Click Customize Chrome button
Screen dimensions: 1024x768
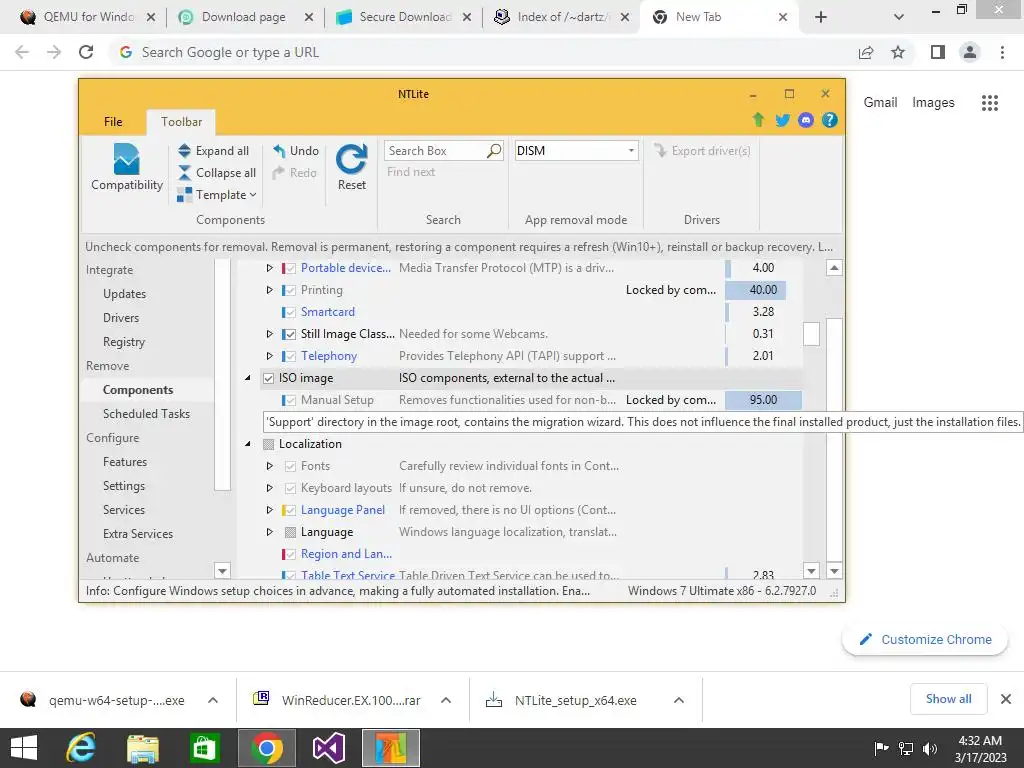[x=925, y=640]
